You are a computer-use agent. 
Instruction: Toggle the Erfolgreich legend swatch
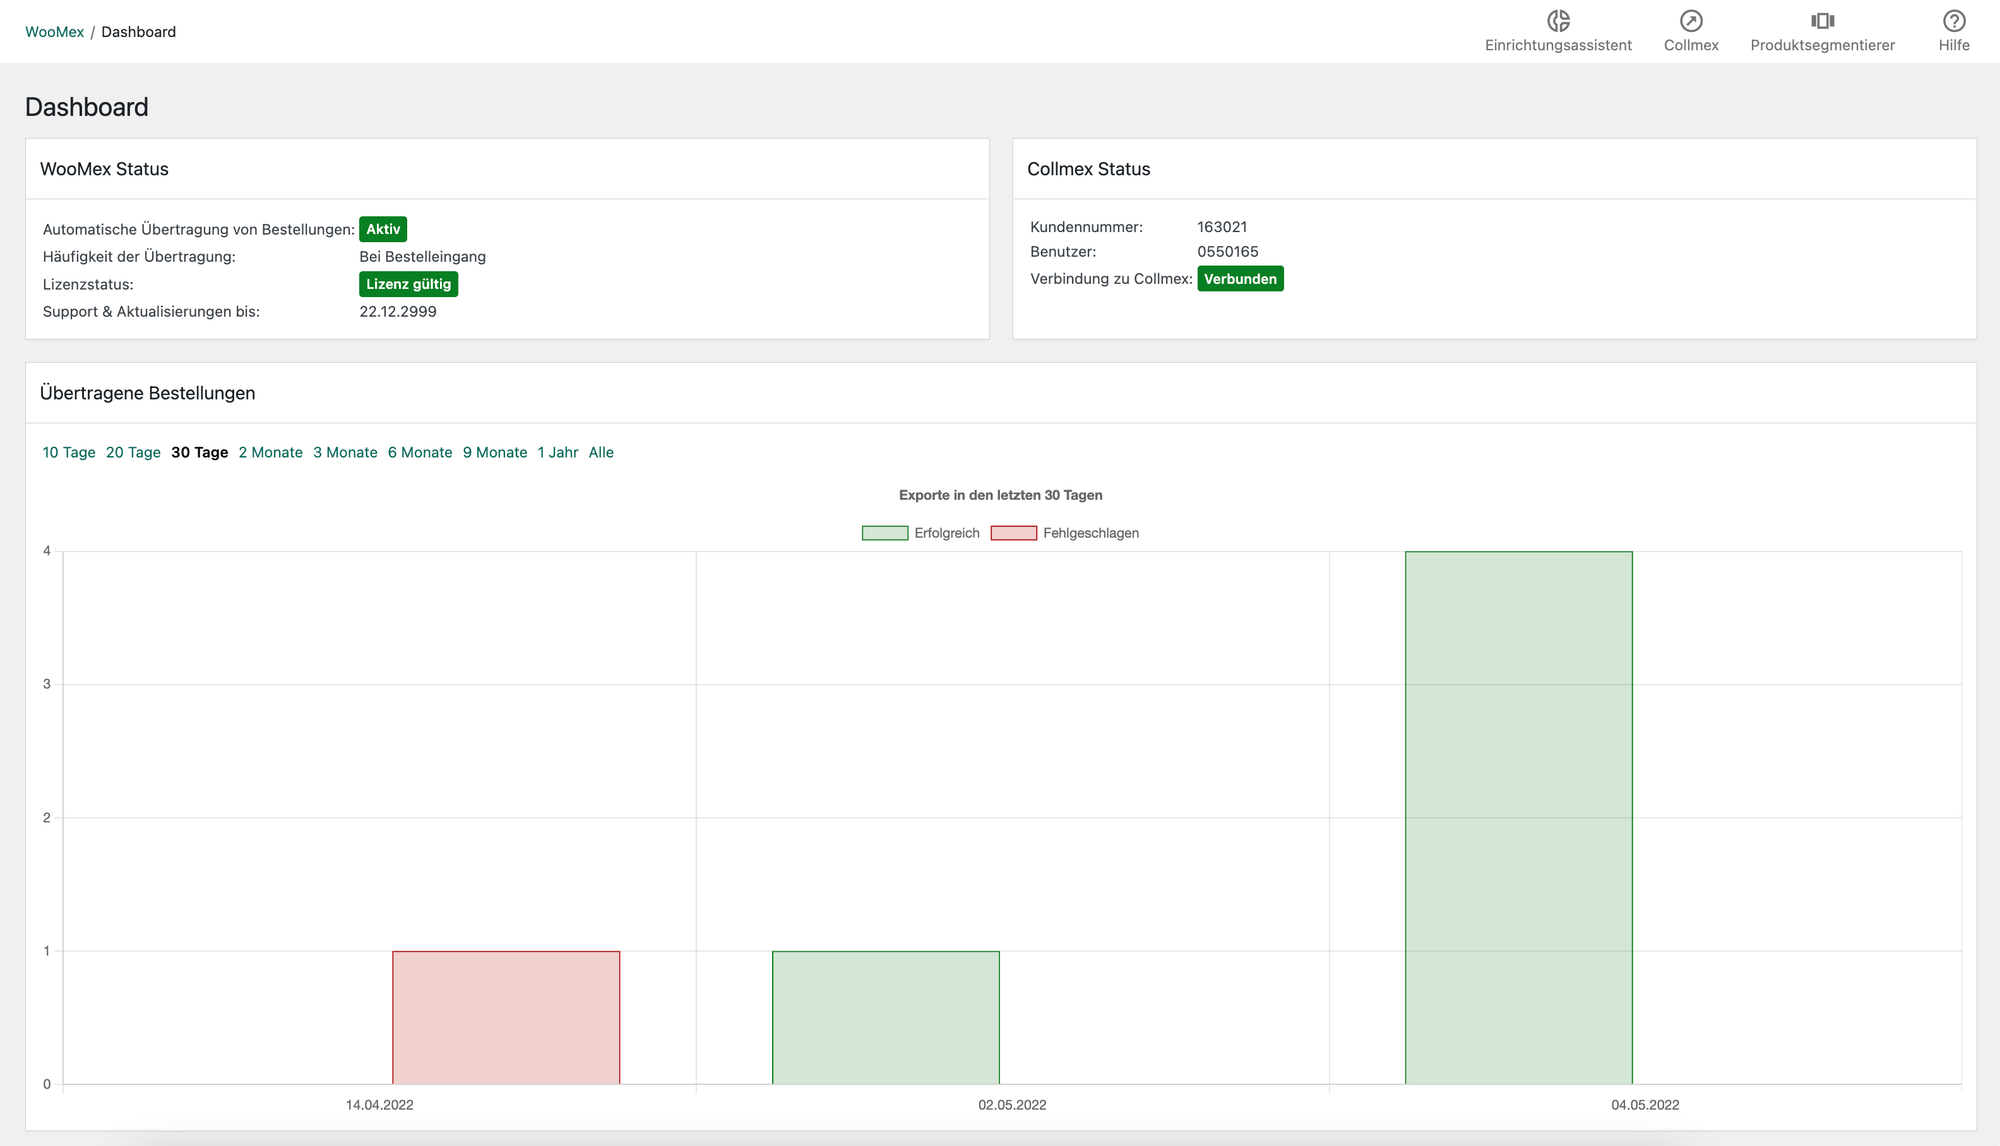(885, 533)
